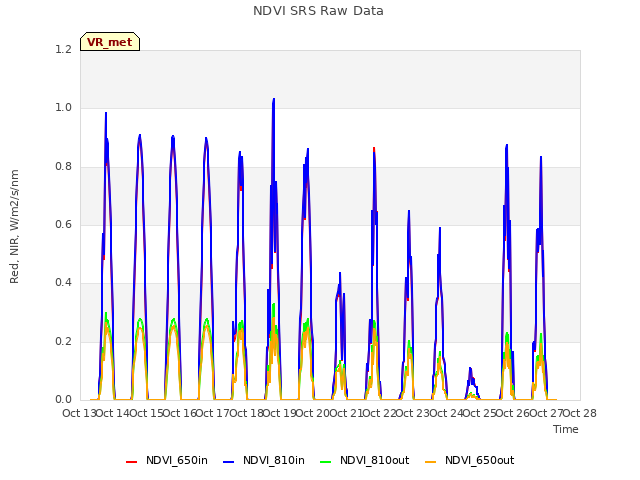Click the y-axis tick label 0.0

64,400
